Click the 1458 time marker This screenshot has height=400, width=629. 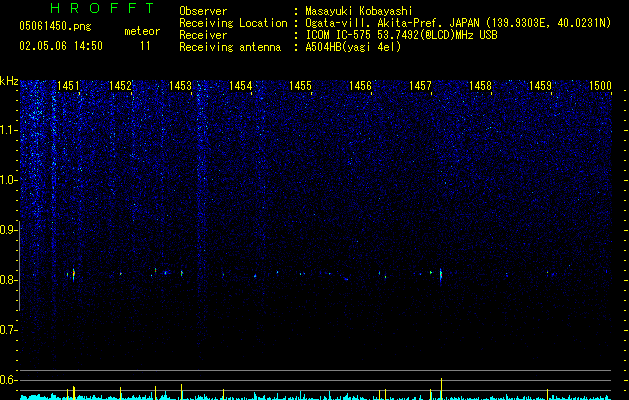tap(481, 86)
